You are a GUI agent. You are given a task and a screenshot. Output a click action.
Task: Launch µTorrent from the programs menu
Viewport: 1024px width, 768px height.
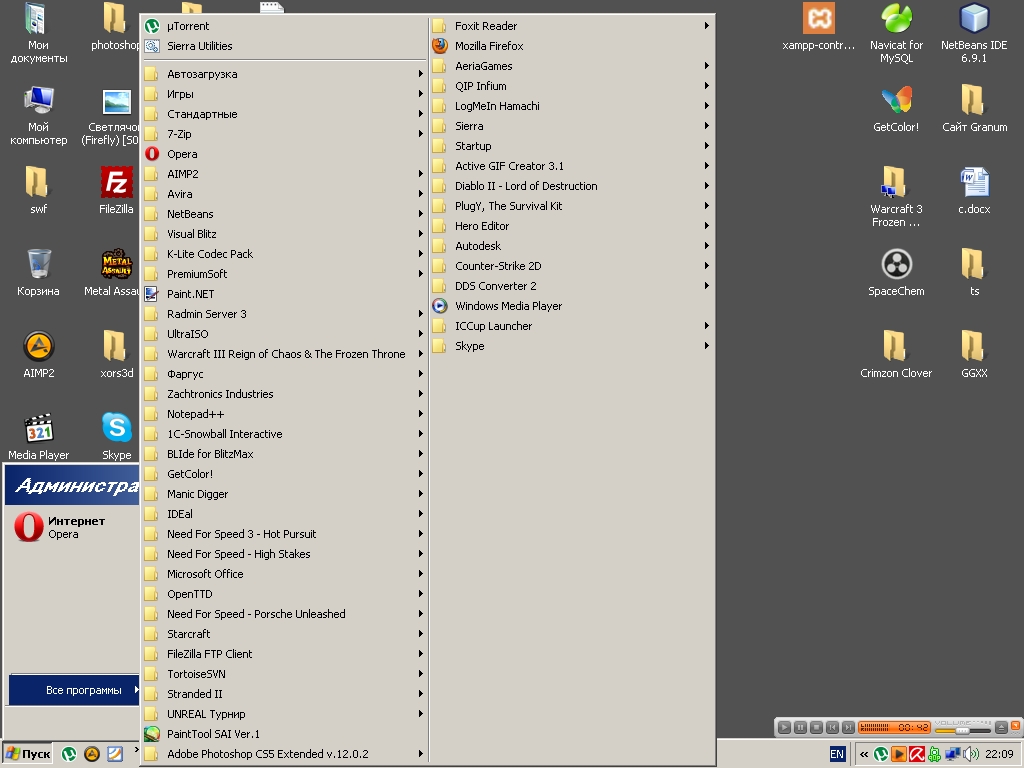pos(188,26)
